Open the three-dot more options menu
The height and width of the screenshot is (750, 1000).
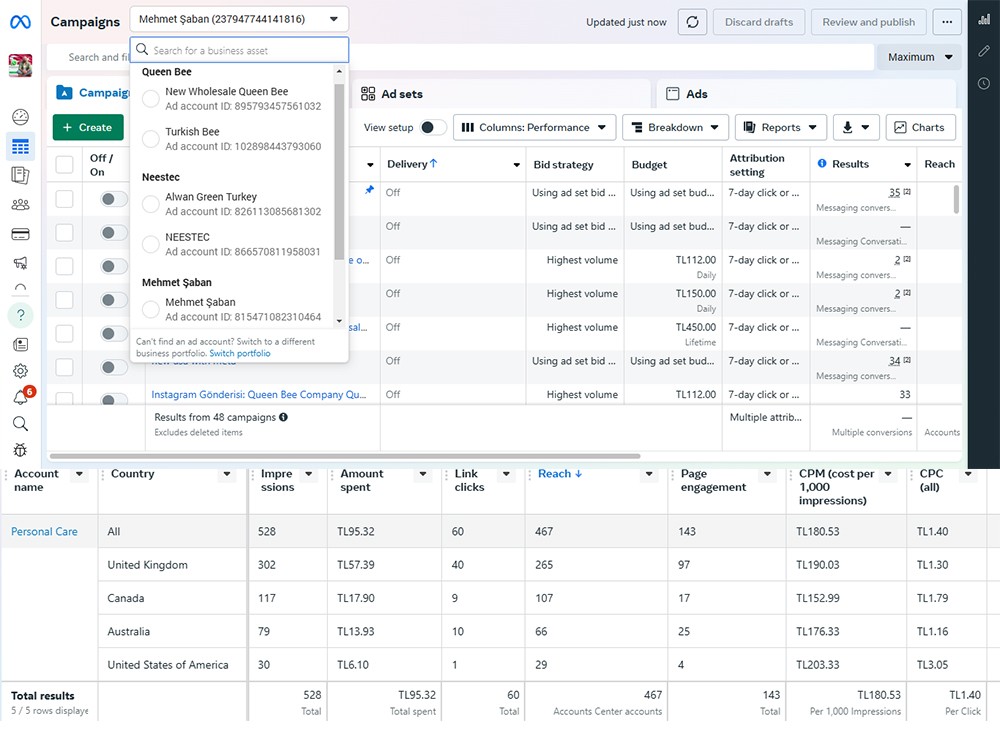[x=947, y=22]
